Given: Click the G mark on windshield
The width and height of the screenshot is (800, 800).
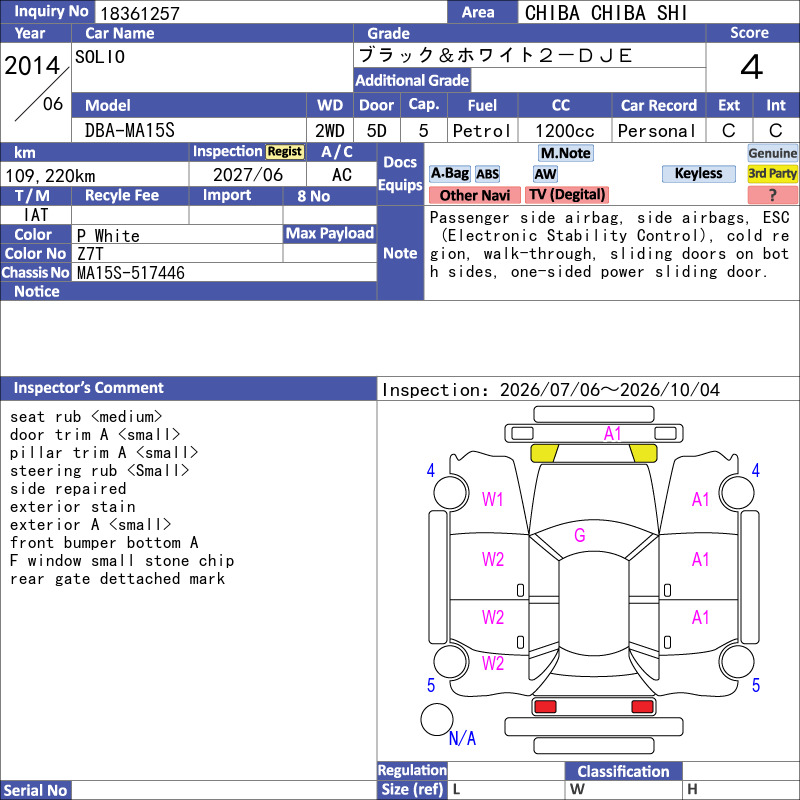Looking at the screenshot, I should 580,535.
